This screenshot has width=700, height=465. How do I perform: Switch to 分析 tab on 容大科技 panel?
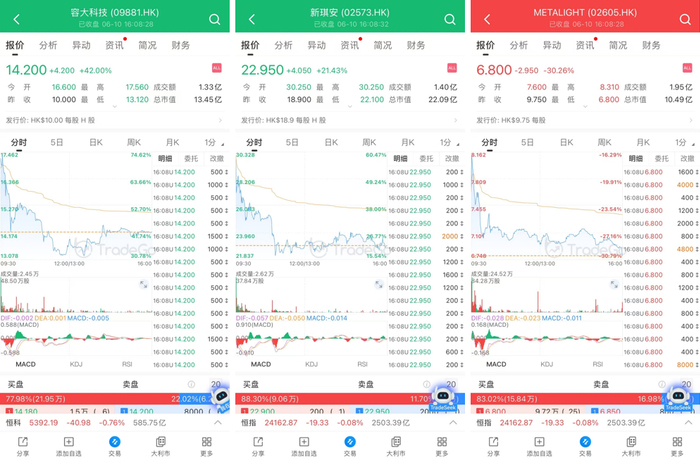point(48,45)
